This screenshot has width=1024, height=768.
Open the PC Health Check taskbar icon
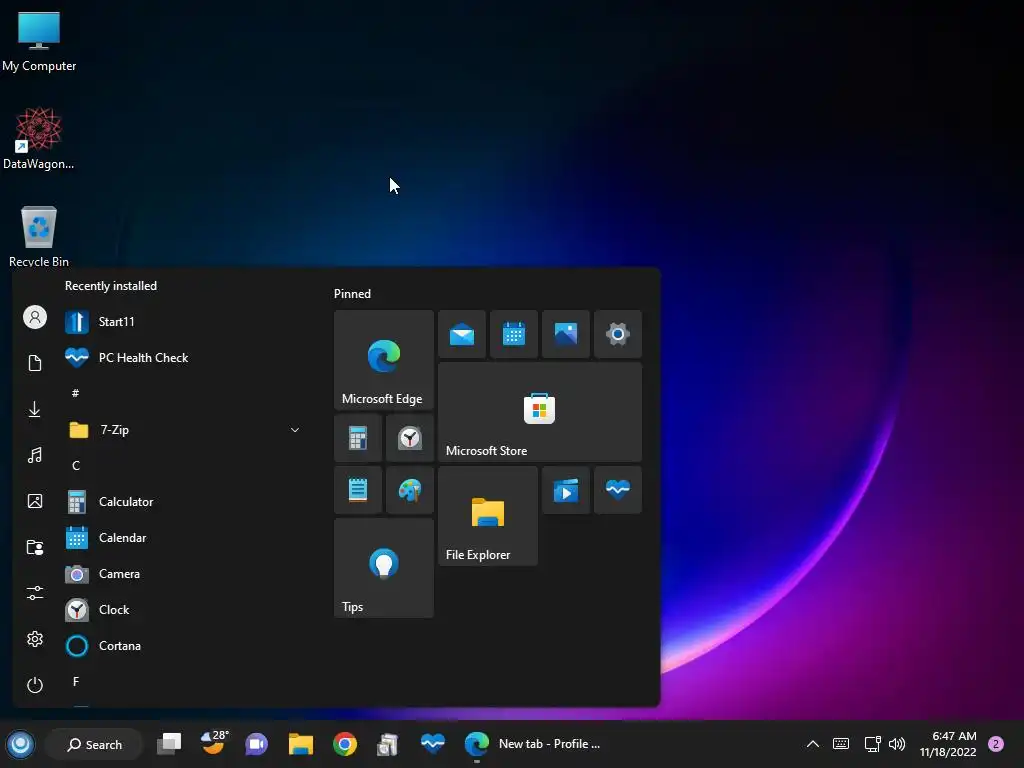(x=432, y=744)
